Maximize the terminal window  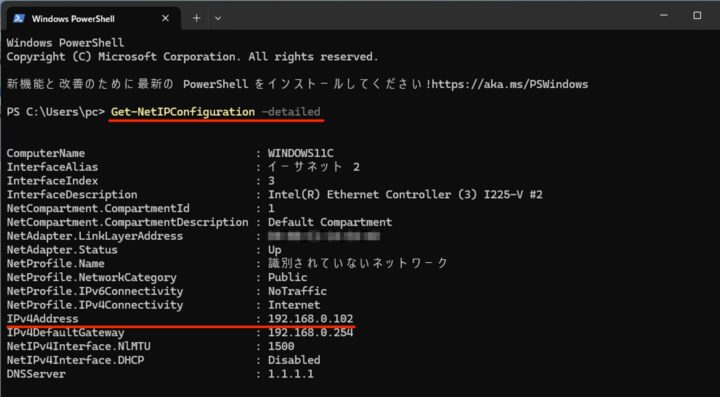(x=697, y=15)
